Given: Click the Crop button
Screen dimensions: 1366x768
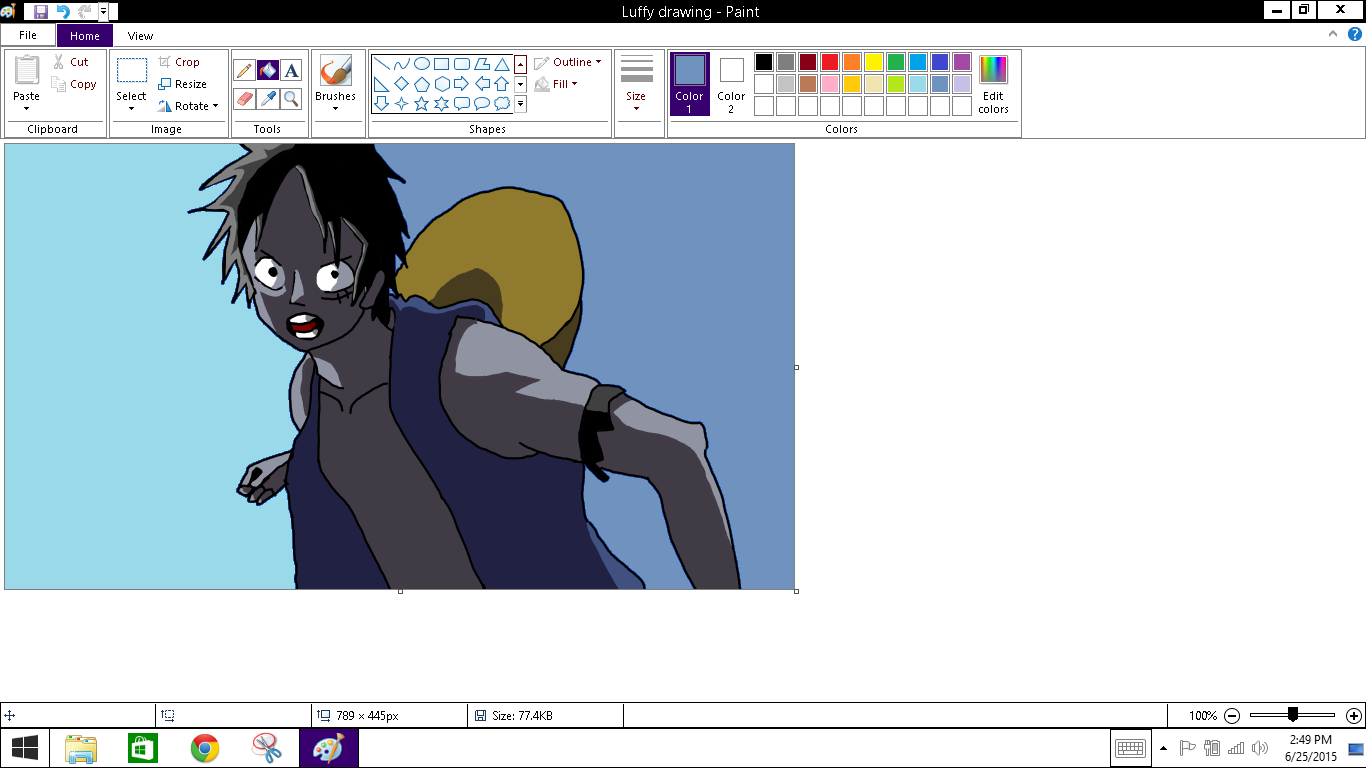Looking at the screenshot, I should [179, 62].
